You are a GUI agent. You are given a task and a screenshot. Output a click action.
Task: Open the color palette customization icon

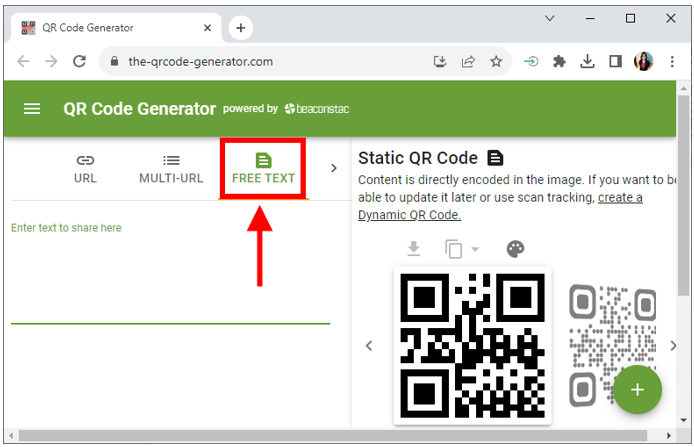515,249
